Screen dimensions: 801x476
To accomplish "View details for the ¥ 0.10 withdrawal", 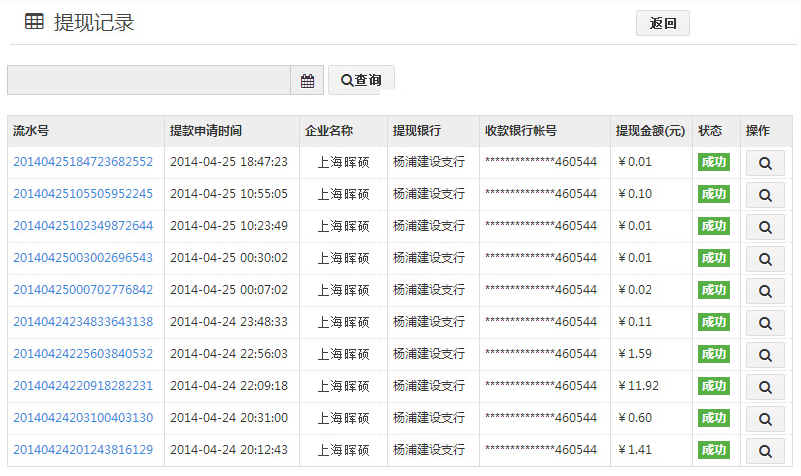I will pos(765,194).
